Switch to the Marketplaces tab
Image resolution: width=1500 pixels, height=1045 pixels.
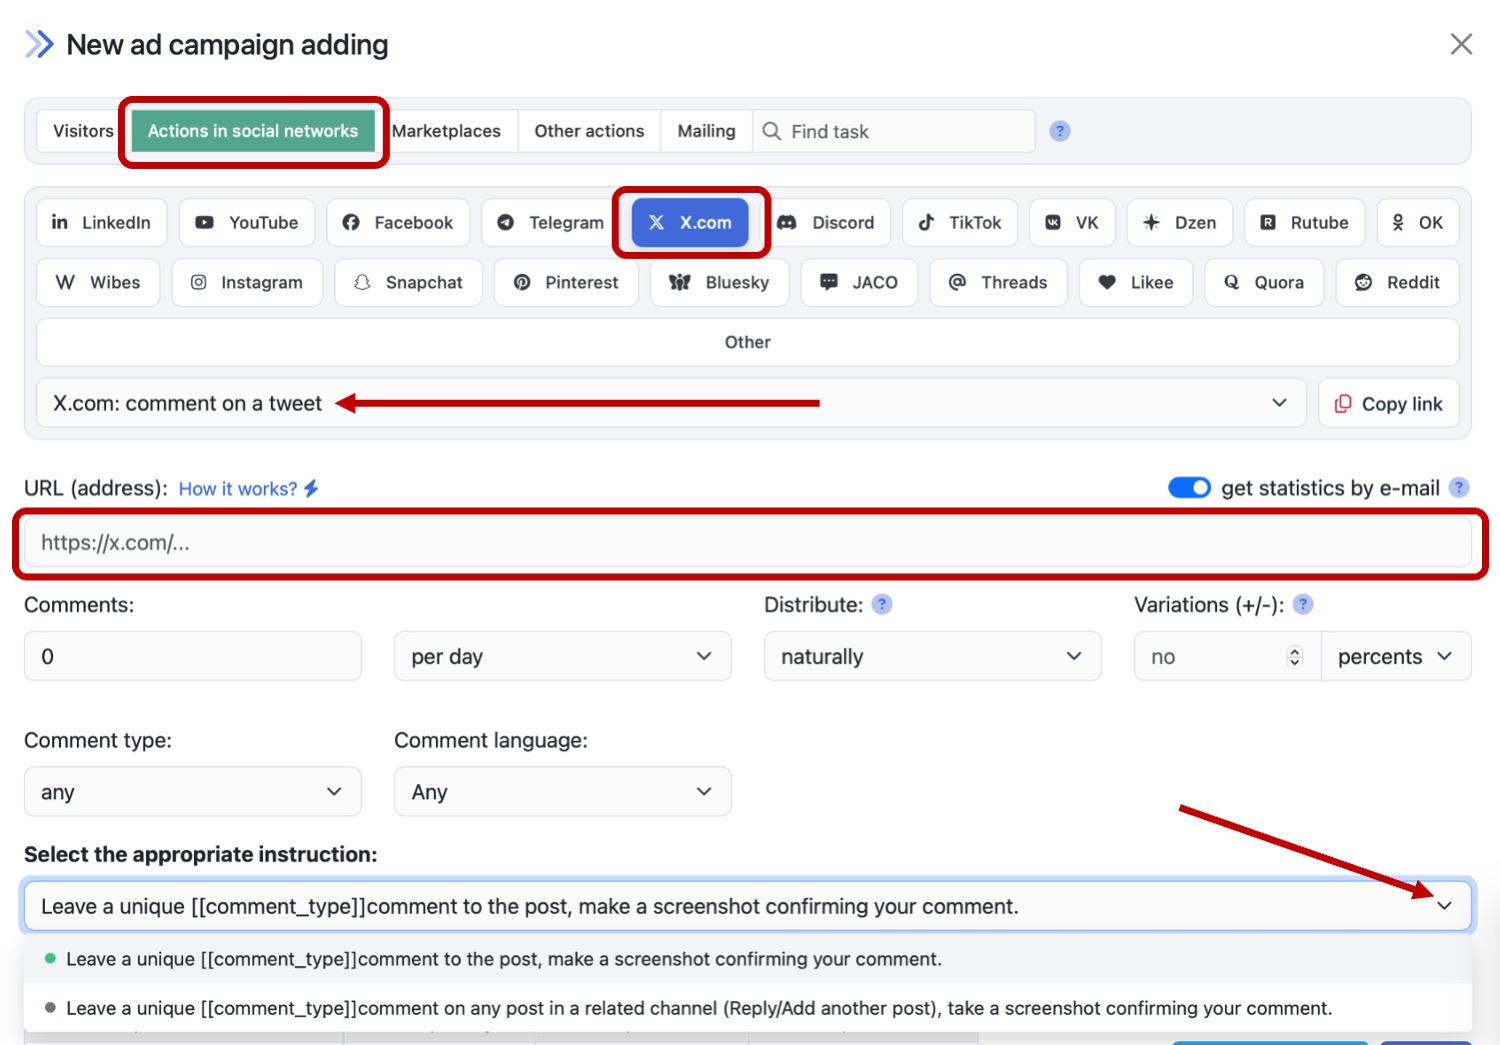[447, 131]
